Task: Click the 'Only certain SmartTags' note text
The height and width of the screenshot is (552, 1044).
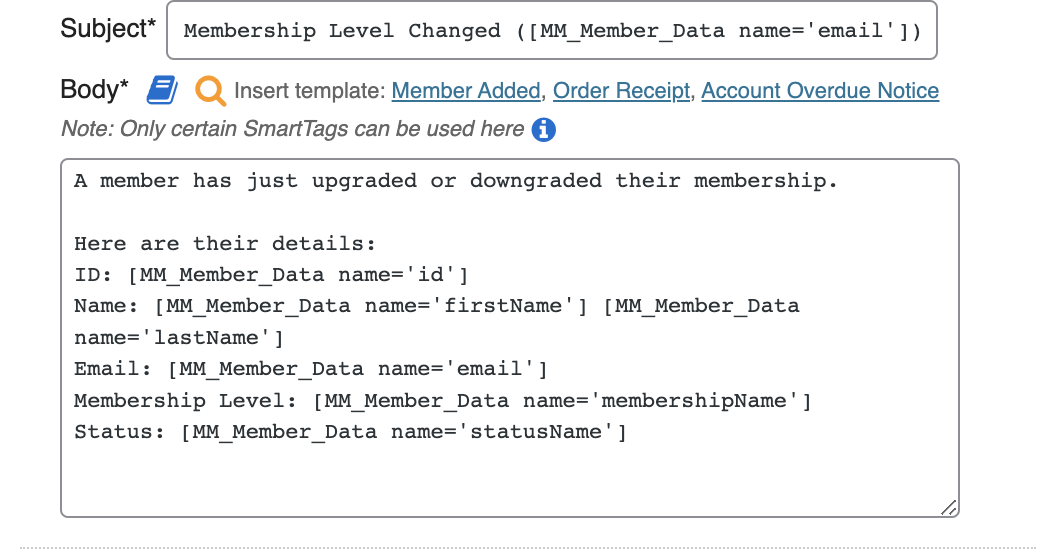Action: pyautogui.click(x=292, y=129)
